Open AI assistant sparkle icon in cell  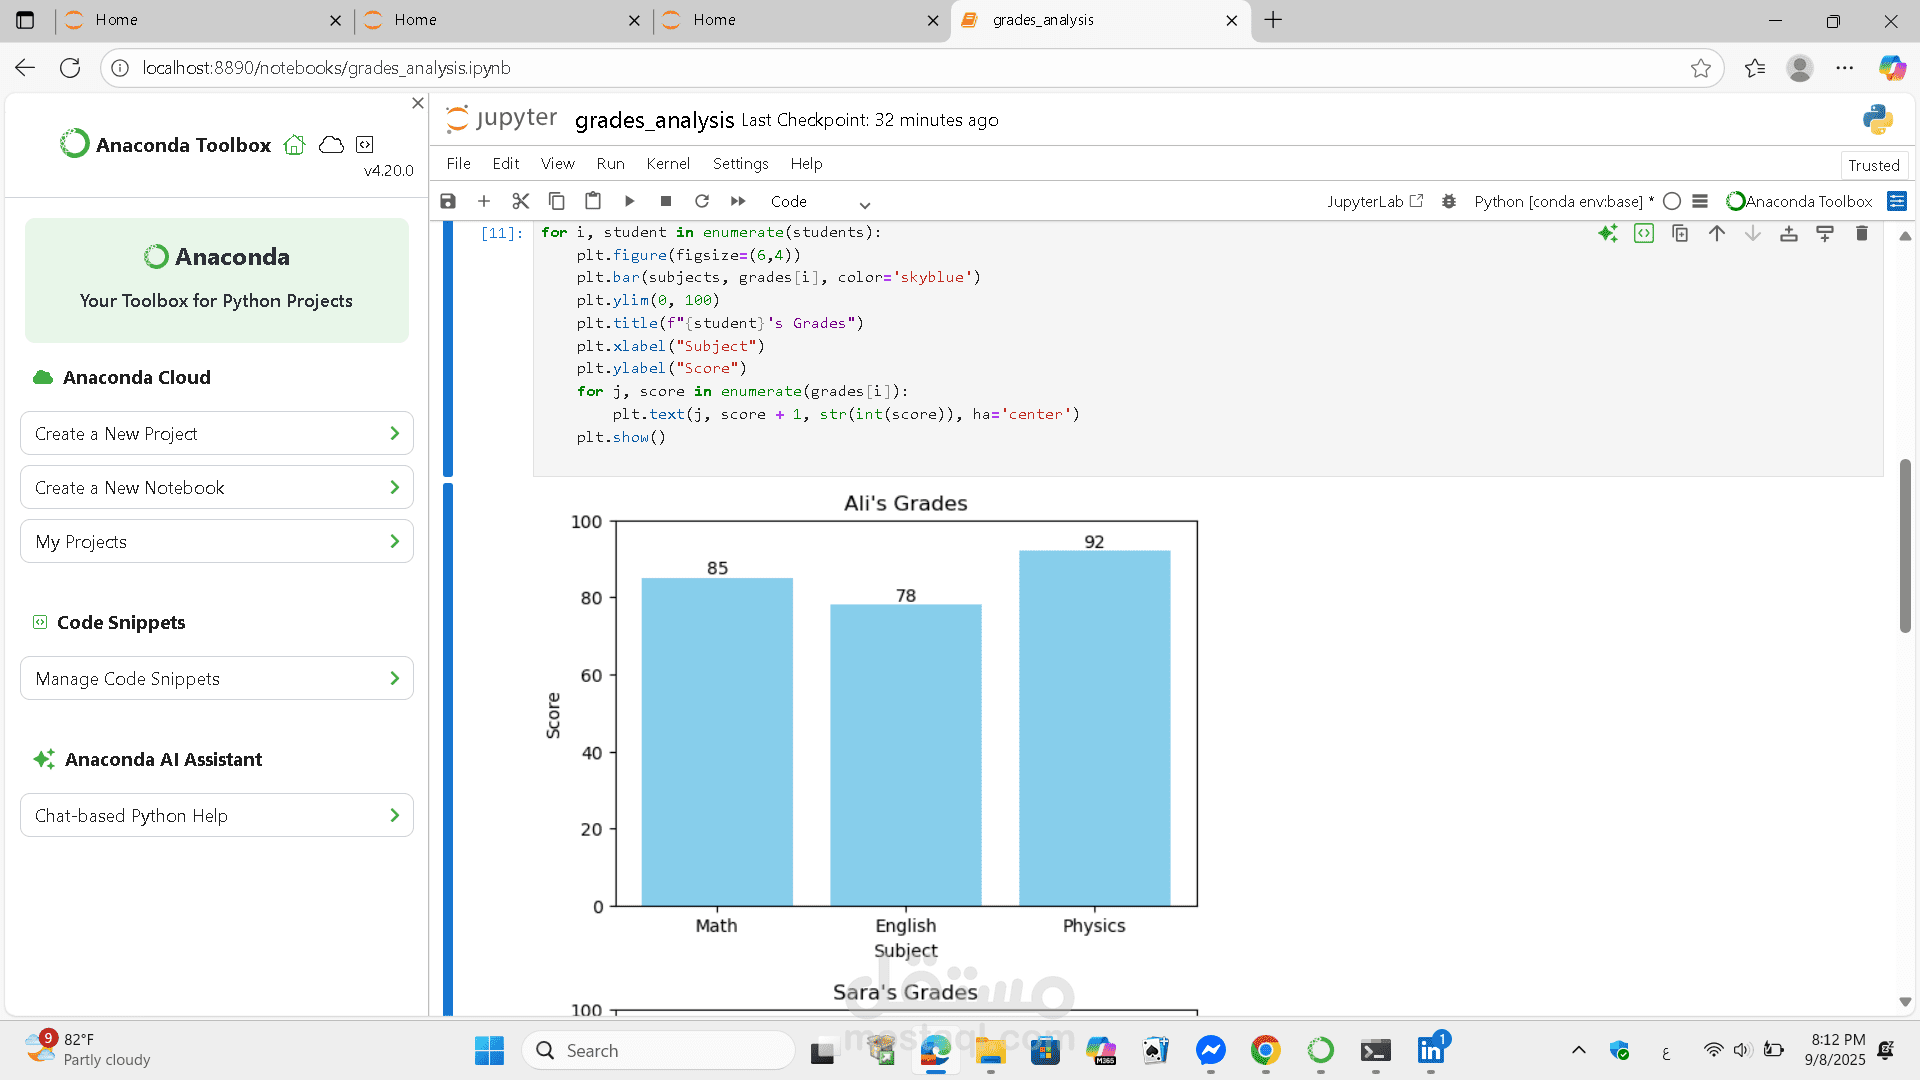(x=1608, y=233)
